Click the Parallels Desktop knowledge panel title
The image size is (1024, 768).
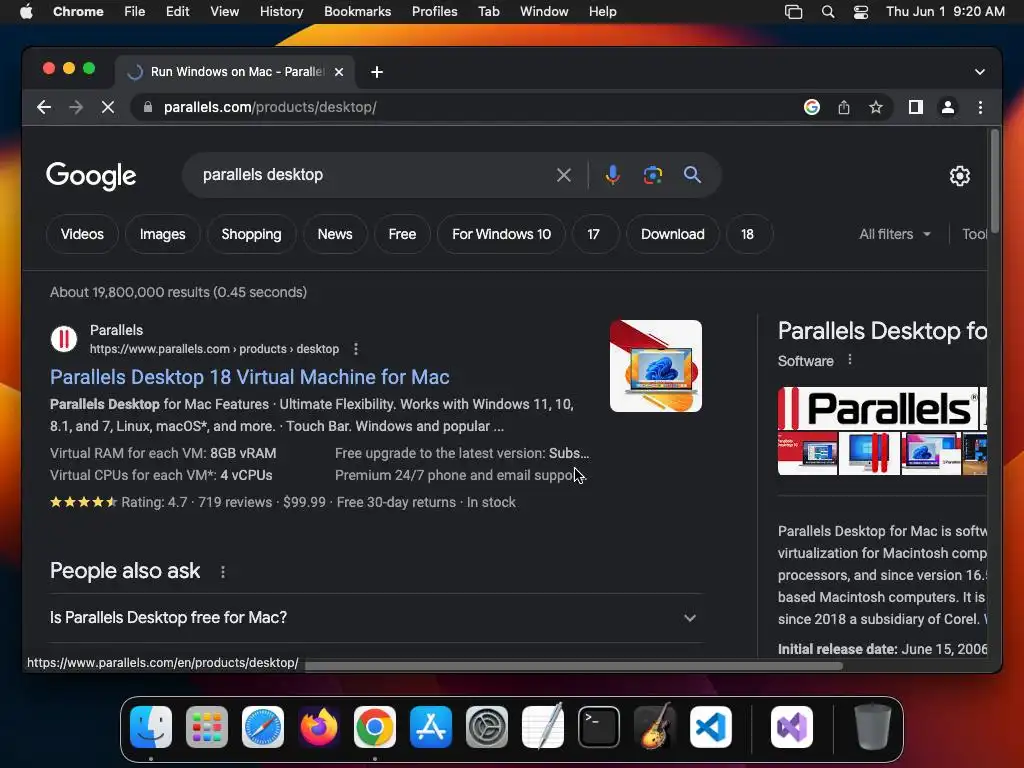882,330
